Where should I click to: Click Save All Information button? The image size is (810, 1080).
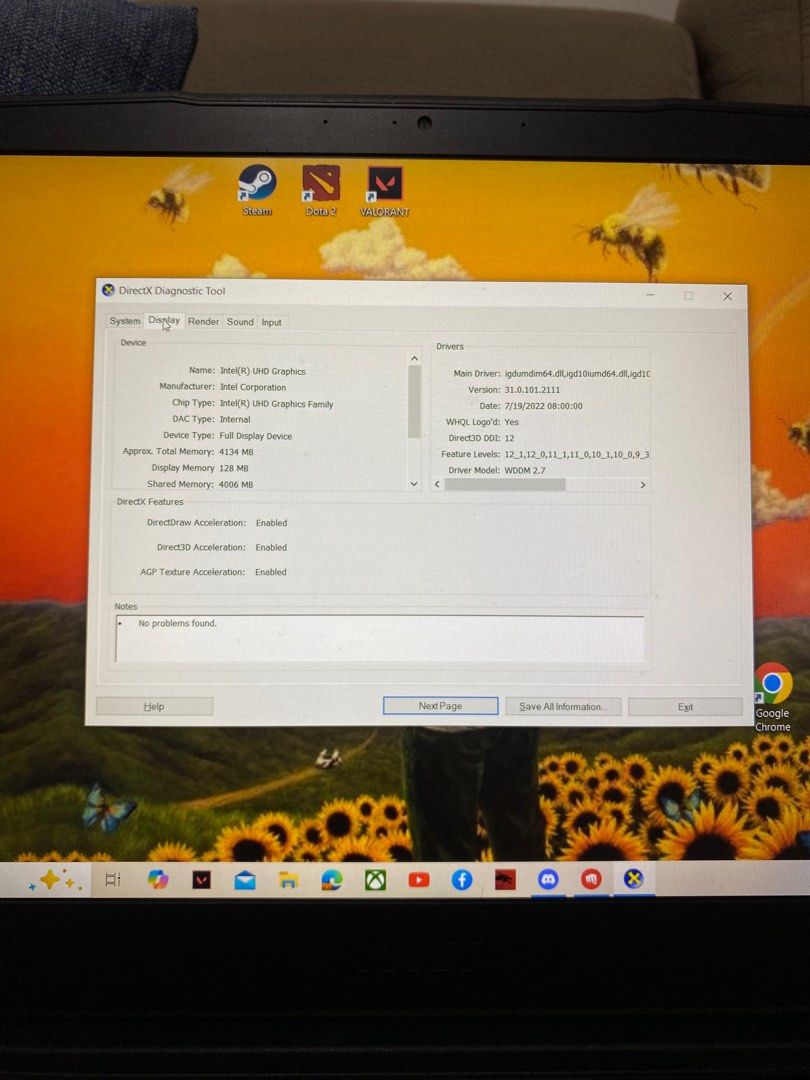563,707
